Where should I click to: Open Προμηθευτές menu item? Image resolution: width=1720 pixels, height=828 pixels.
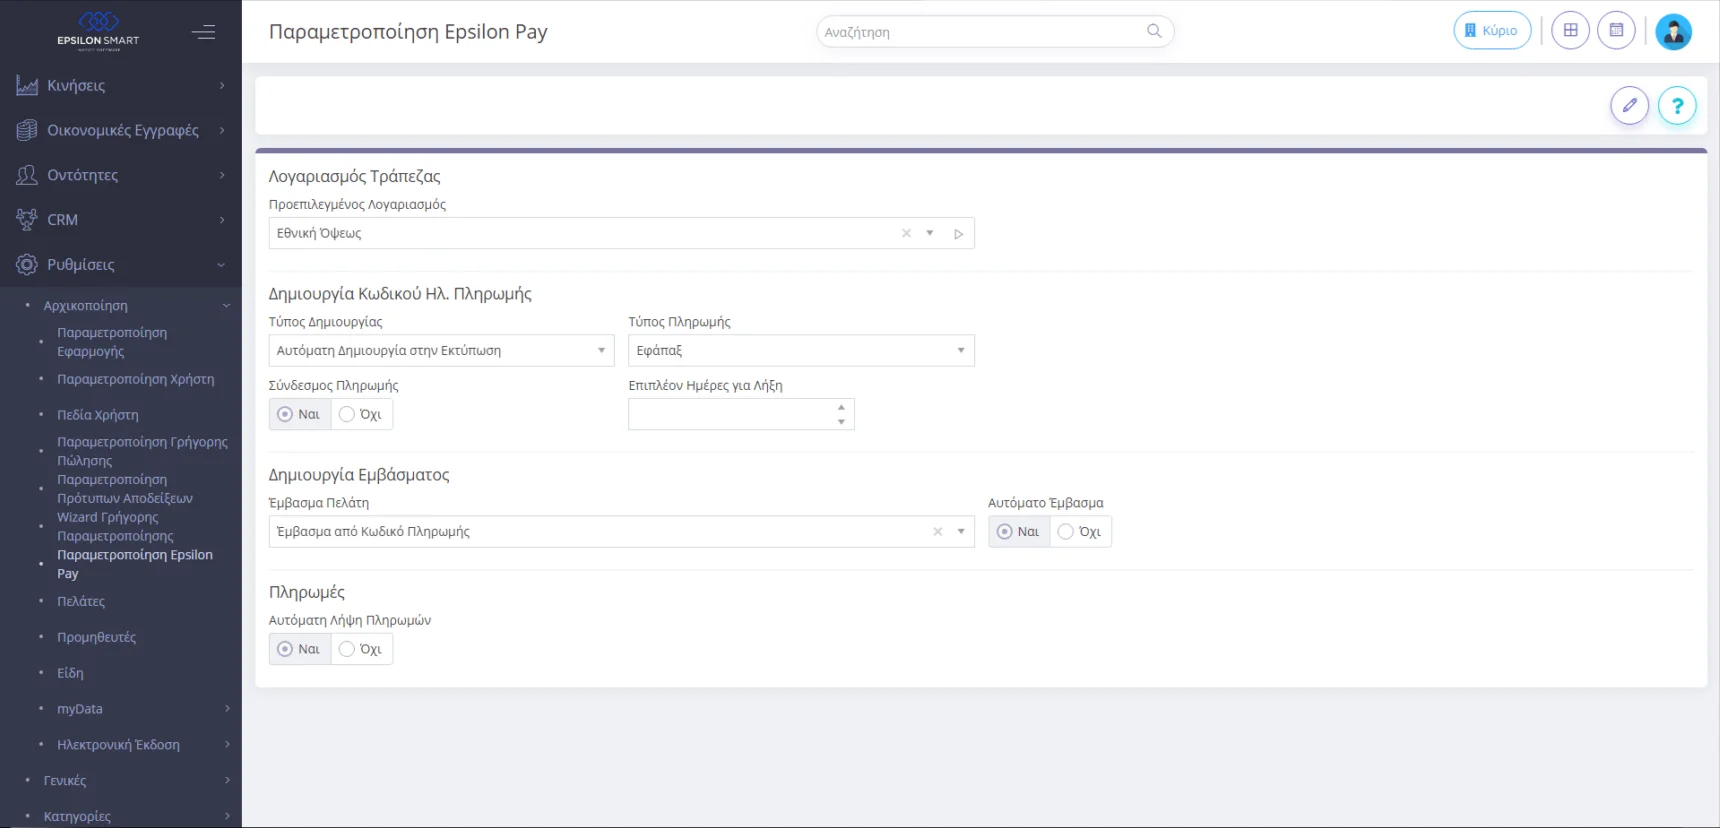point(96,638)
